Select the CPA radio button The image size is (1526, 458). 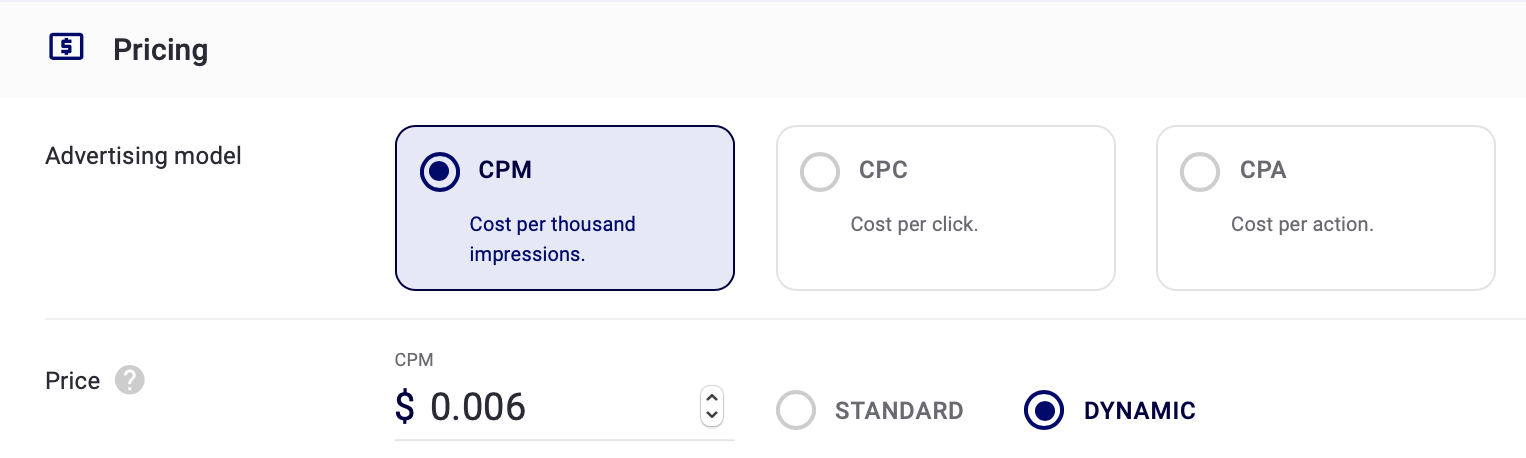pos(1200,172)
